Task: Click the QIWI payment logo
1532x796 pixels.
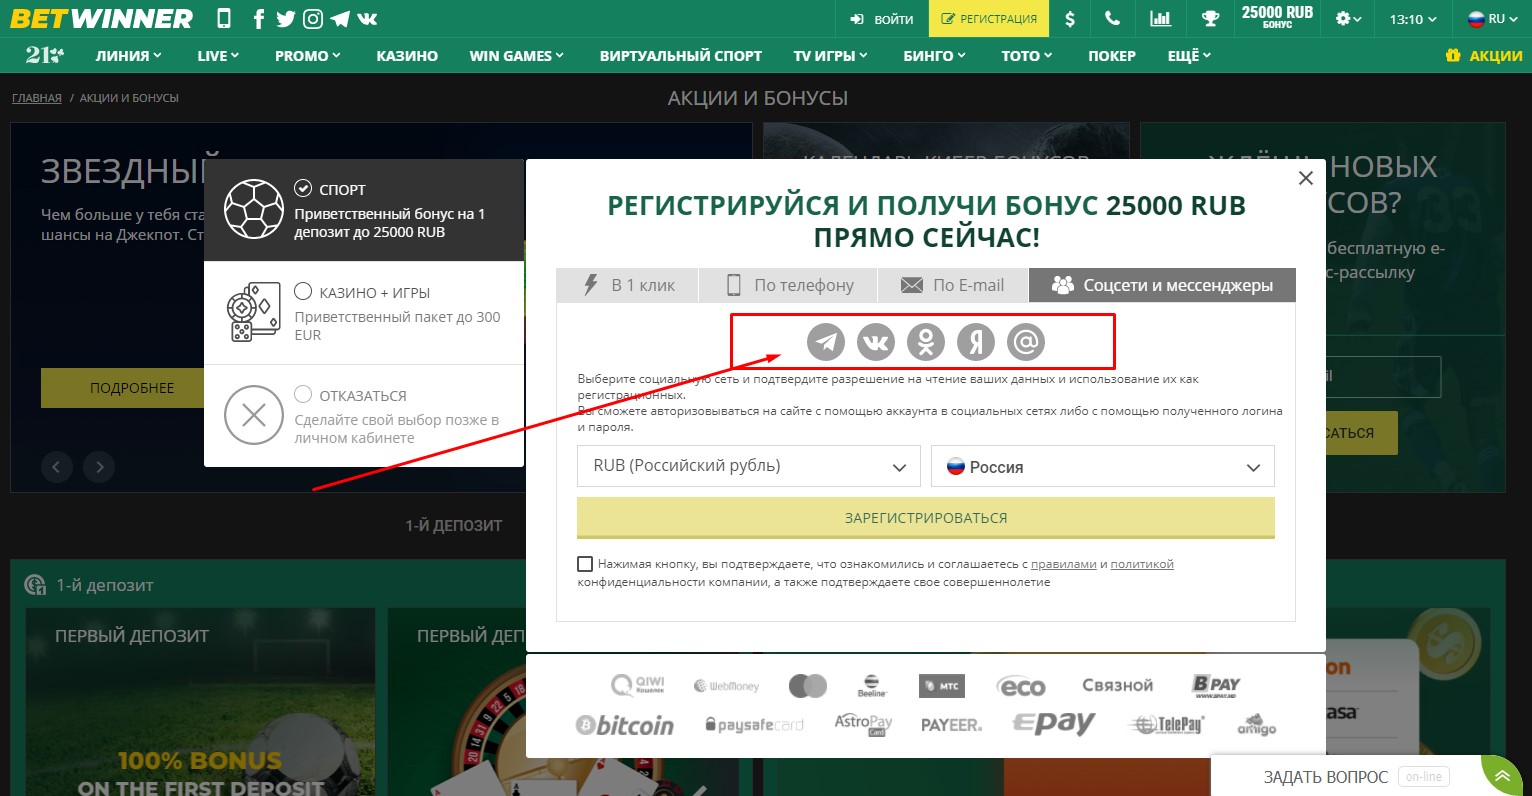Action: 638,685
